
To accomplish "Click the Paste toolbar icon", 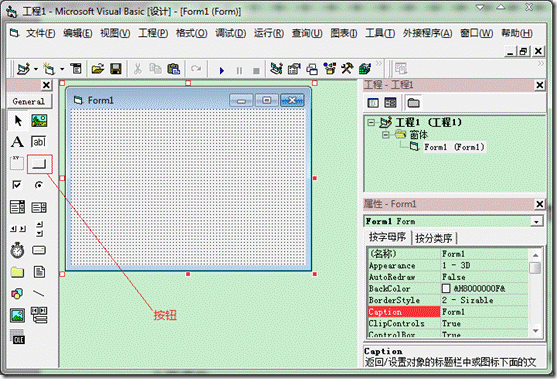I will click(x=173, y=69).
